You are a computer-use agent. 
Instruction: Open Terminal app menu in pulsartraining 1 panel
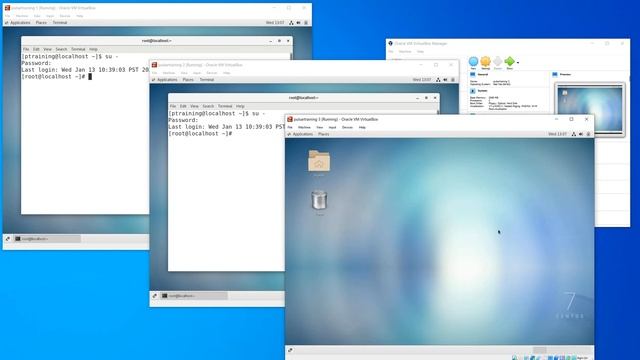60,22
